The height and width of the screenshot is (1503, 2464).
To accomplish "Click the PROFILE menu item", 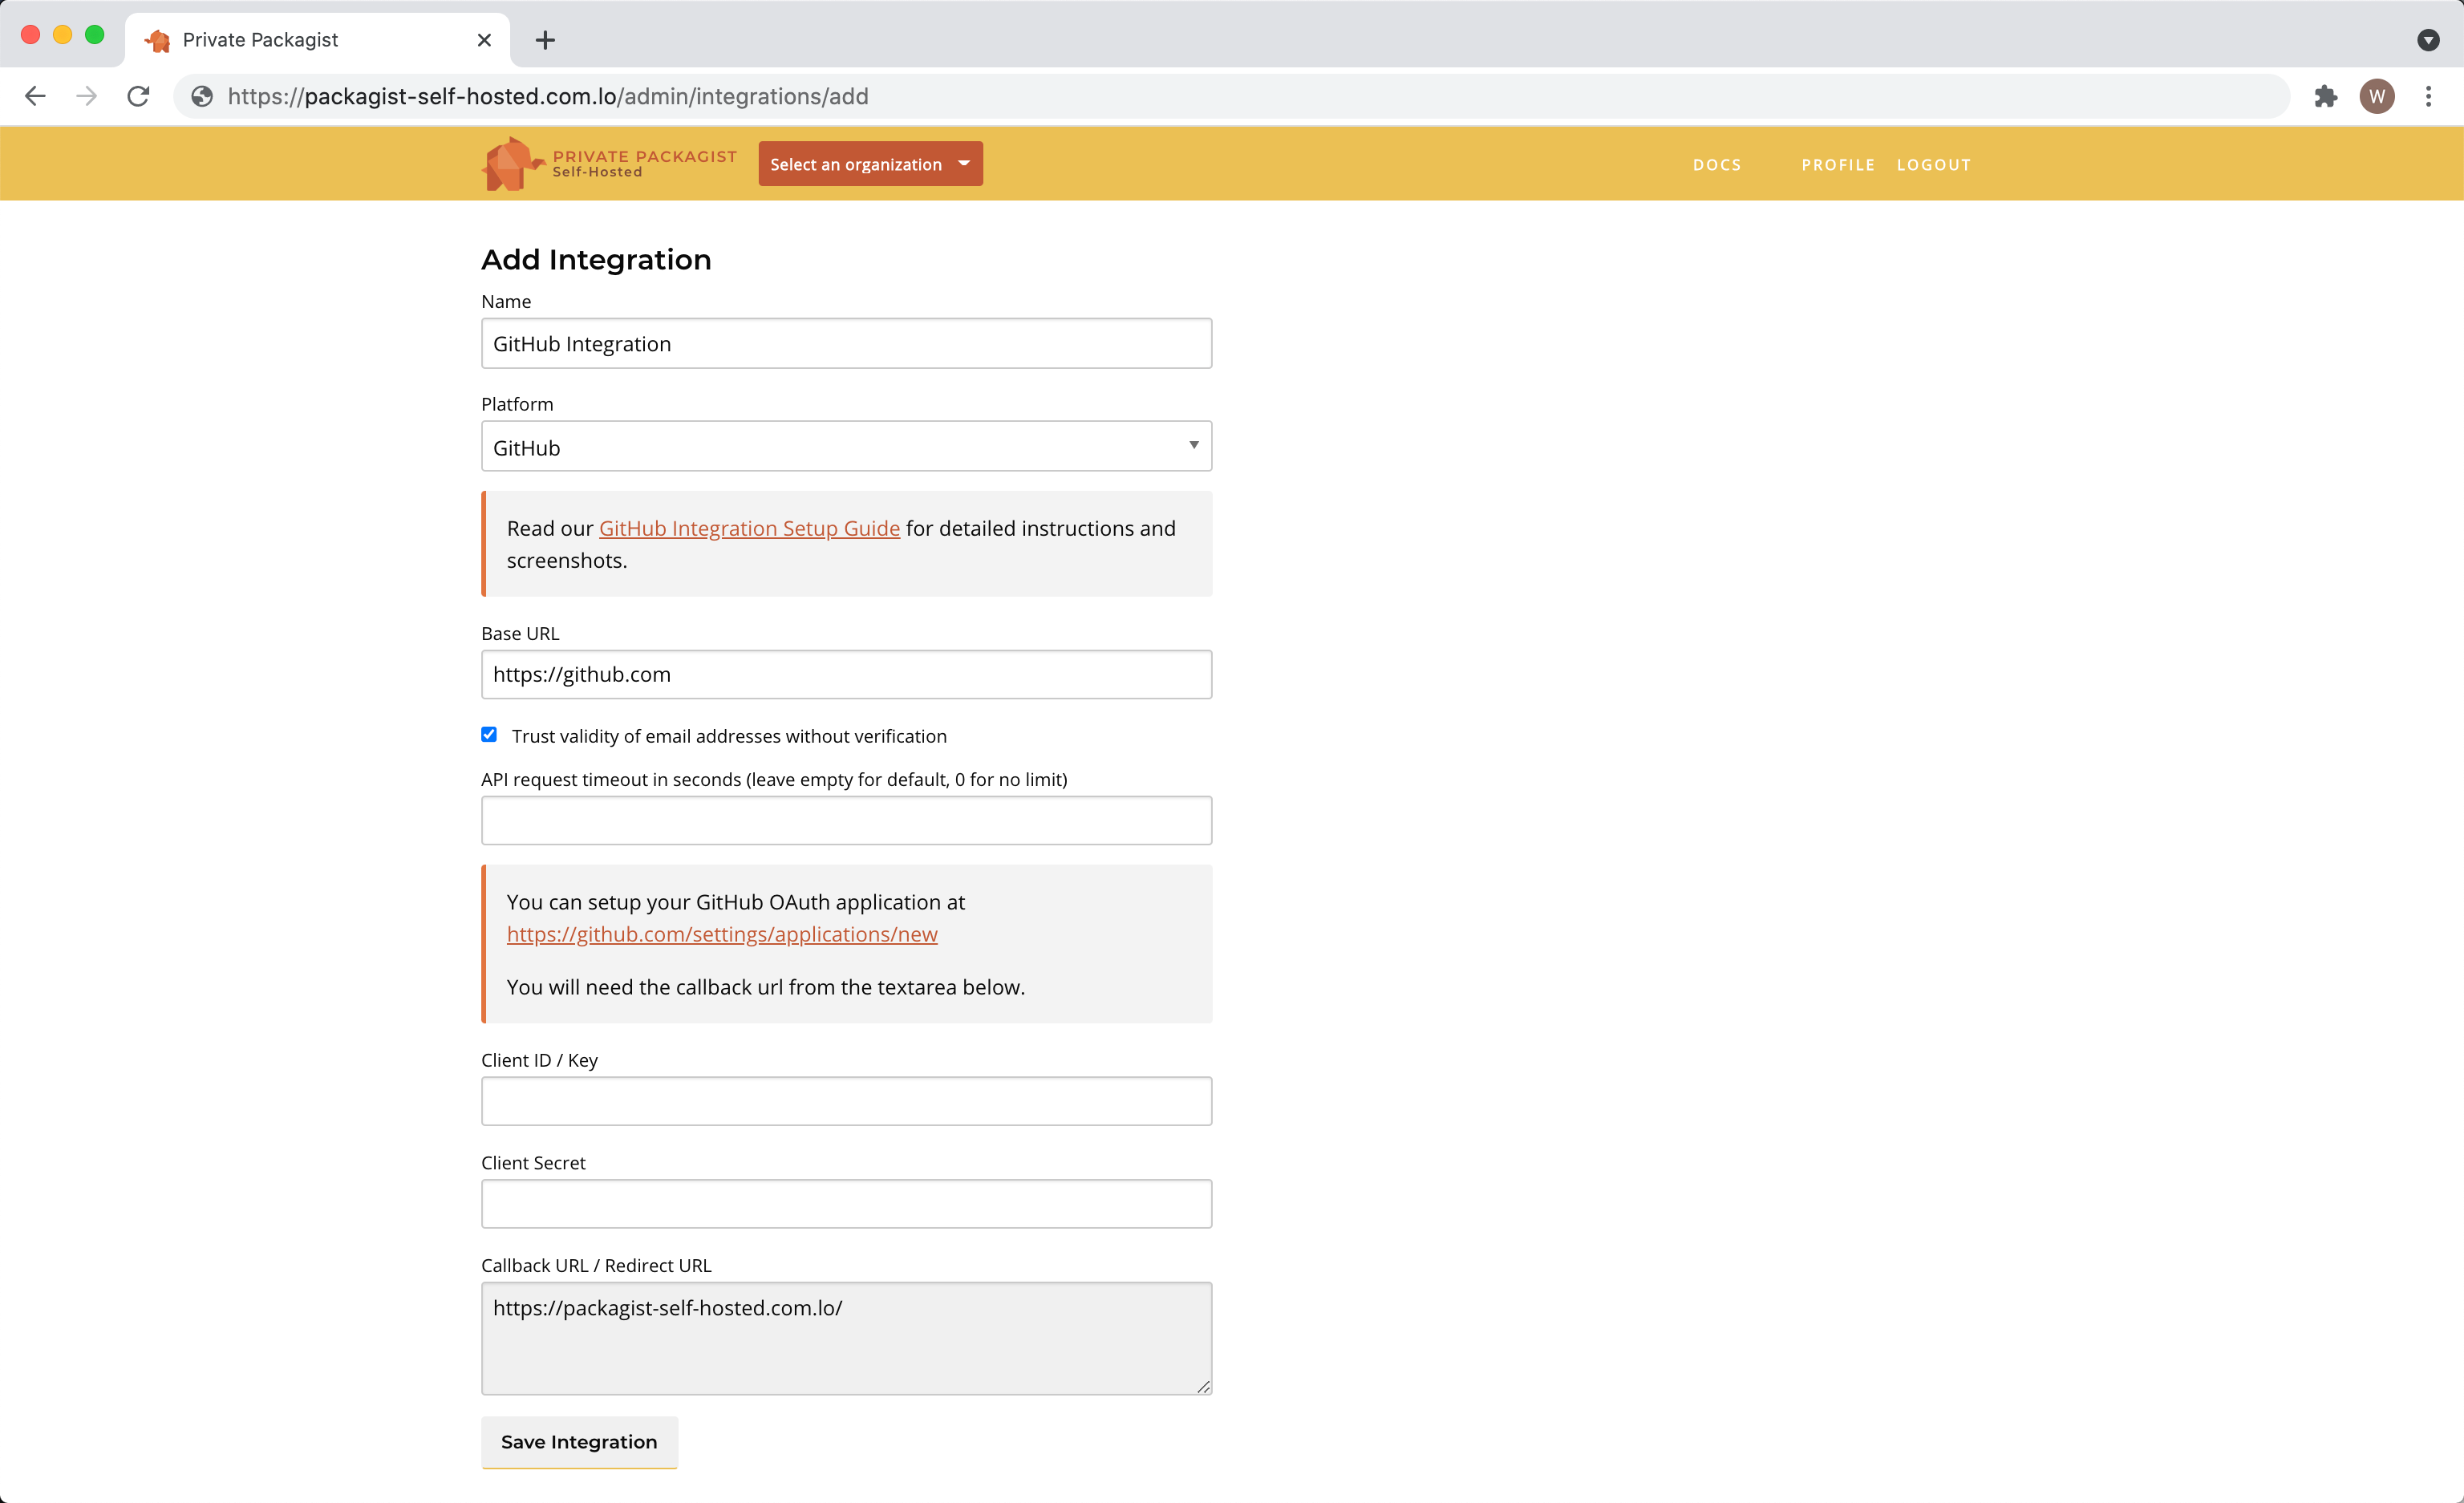I will (1838, 164).
